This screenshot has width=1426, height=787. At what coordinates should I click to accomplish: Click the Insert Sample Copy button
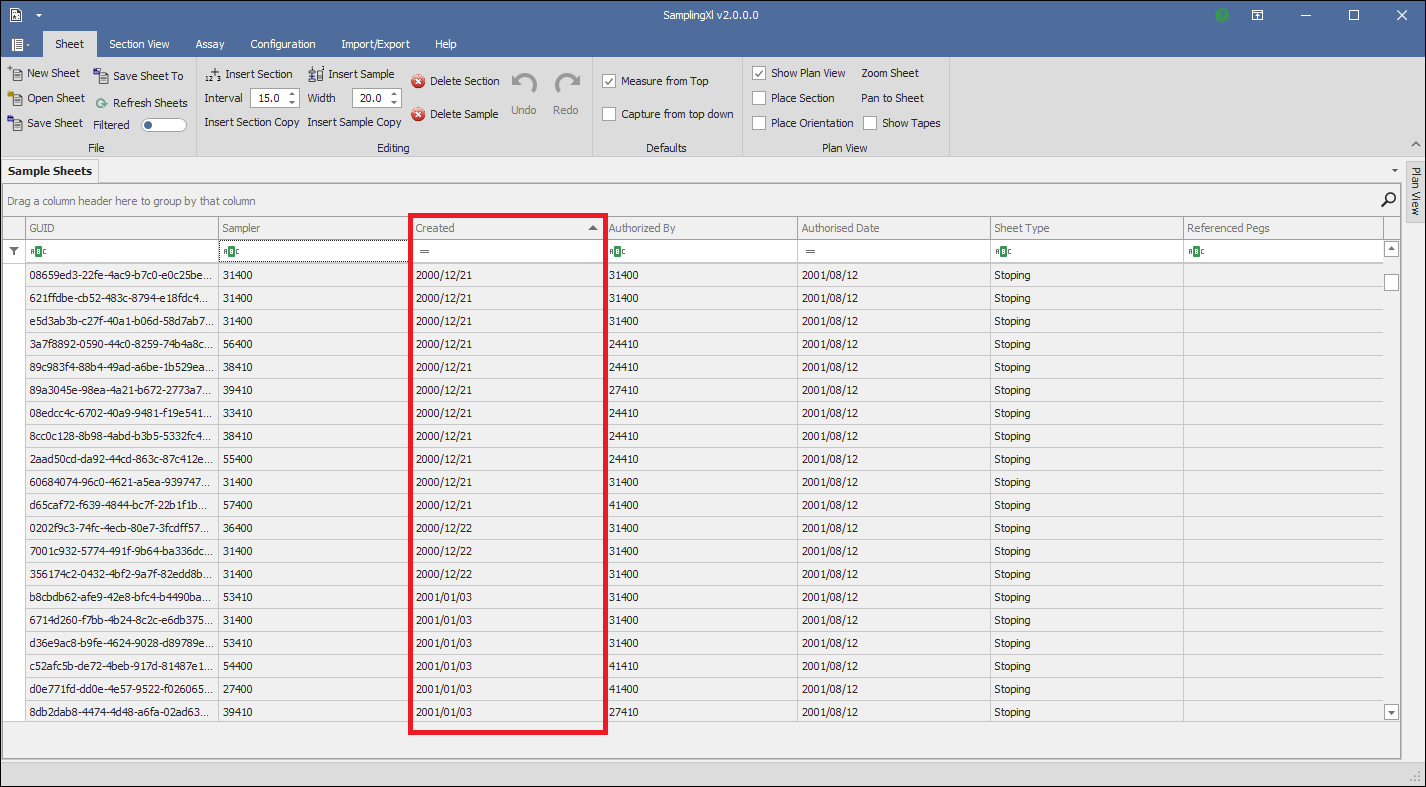[x=354, y=122]
